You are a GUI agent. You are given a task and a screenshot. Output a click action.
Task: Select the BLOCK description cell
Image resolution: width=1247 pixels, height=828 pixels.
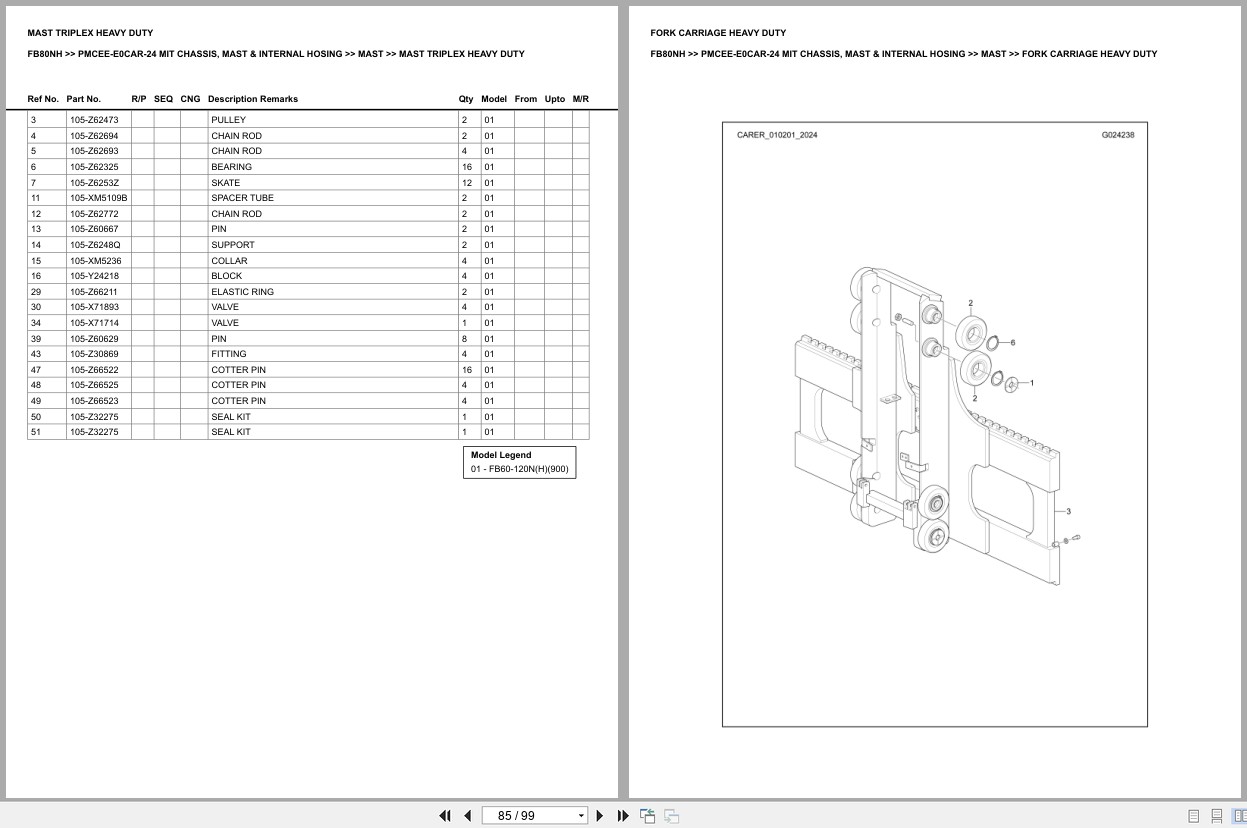tap(333, 276)
